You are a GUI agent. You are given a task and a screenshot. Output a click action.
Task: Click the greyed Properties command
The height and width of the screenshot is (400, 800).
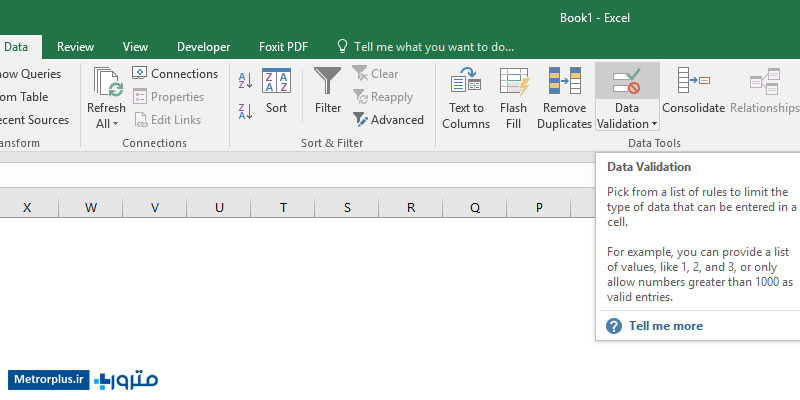click(168, 96)
